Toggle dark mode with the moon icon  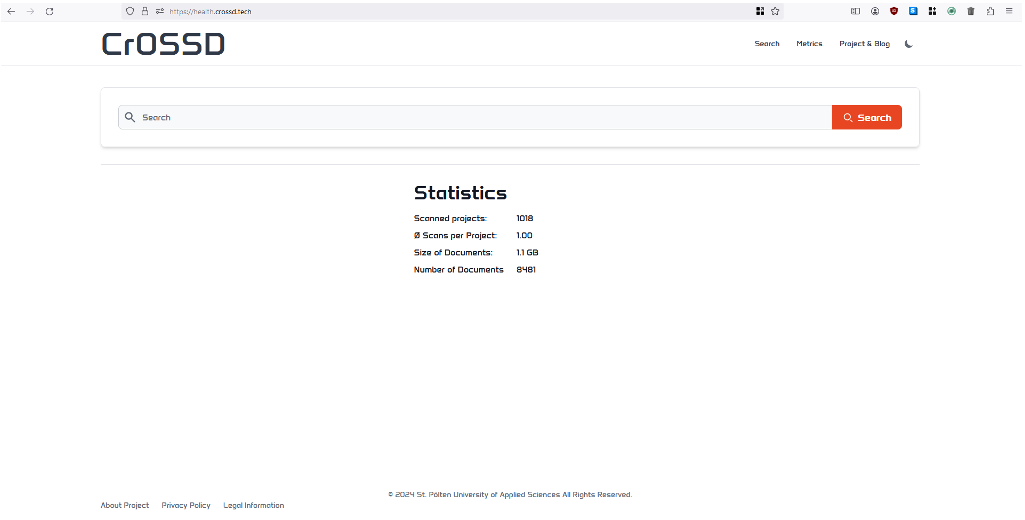click(909, 44)
